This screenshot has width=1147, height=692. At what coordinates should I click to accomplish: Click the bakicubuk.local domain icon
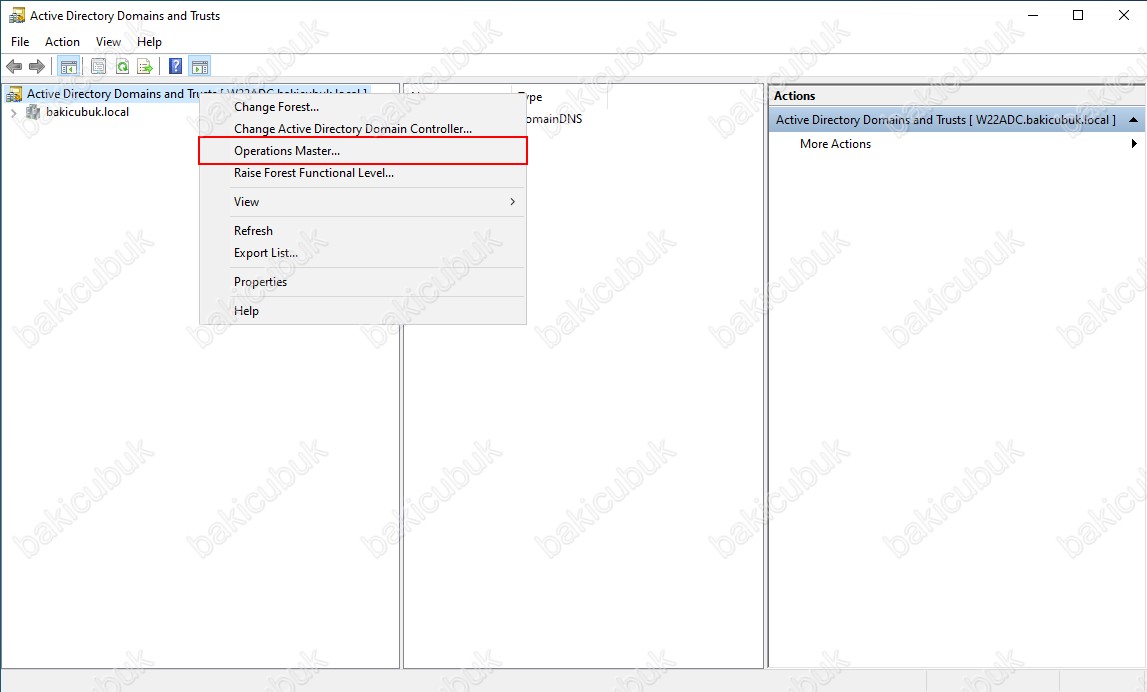(33, 112)
